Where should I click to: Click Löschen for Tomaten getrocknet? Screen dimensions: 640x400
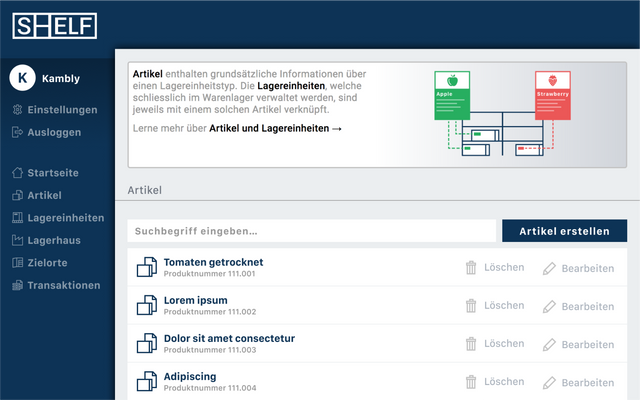[504, 267]
